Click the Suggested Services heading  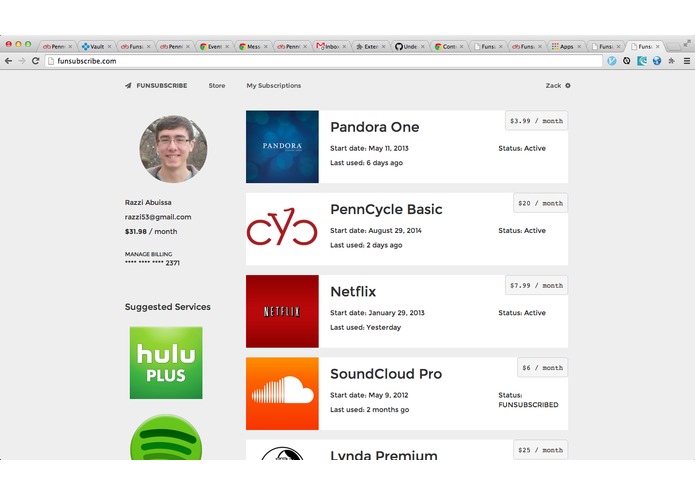pos(168,307)
